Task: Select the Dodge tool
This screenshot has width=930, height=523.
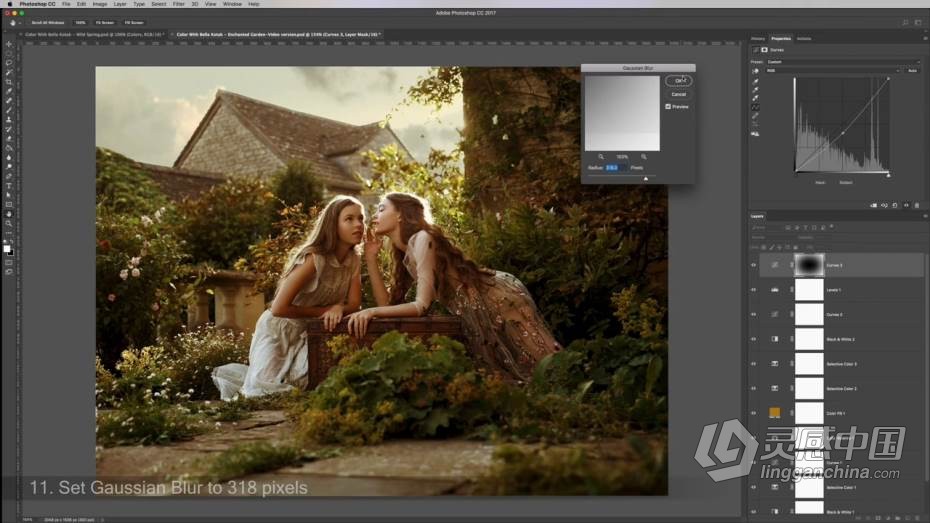Action: click(8, 167)
